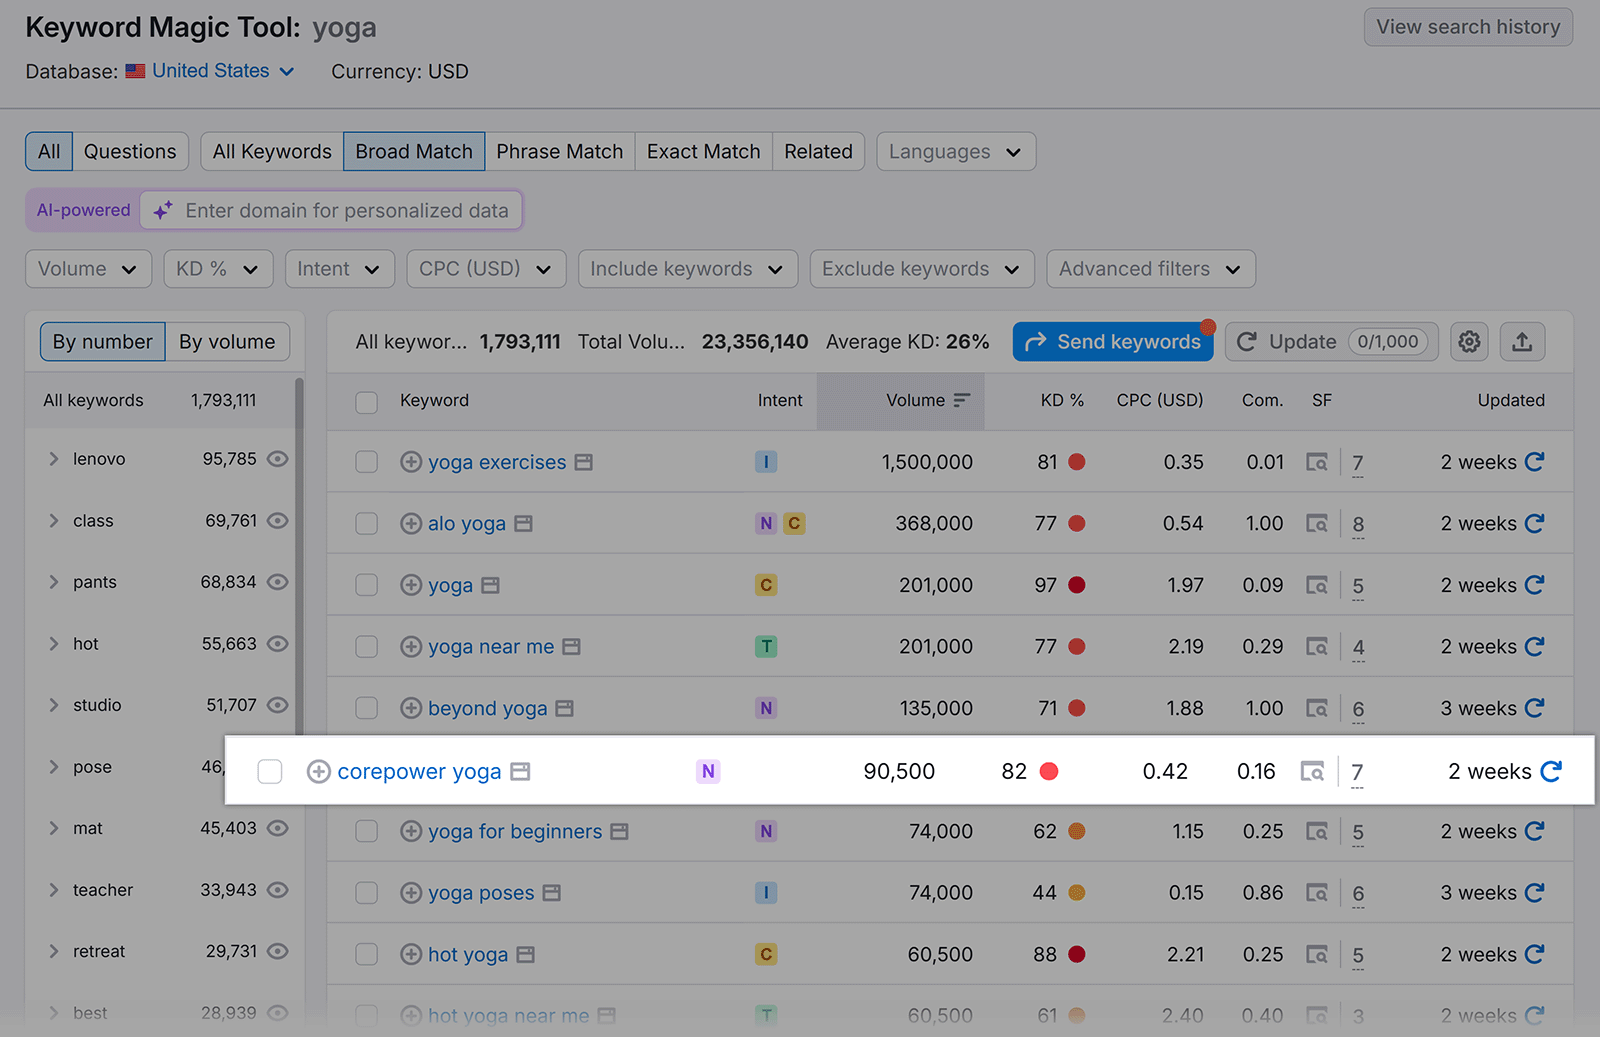
Task: Click the AI-powered sparkle icon
Action: (x=163, y=210)
